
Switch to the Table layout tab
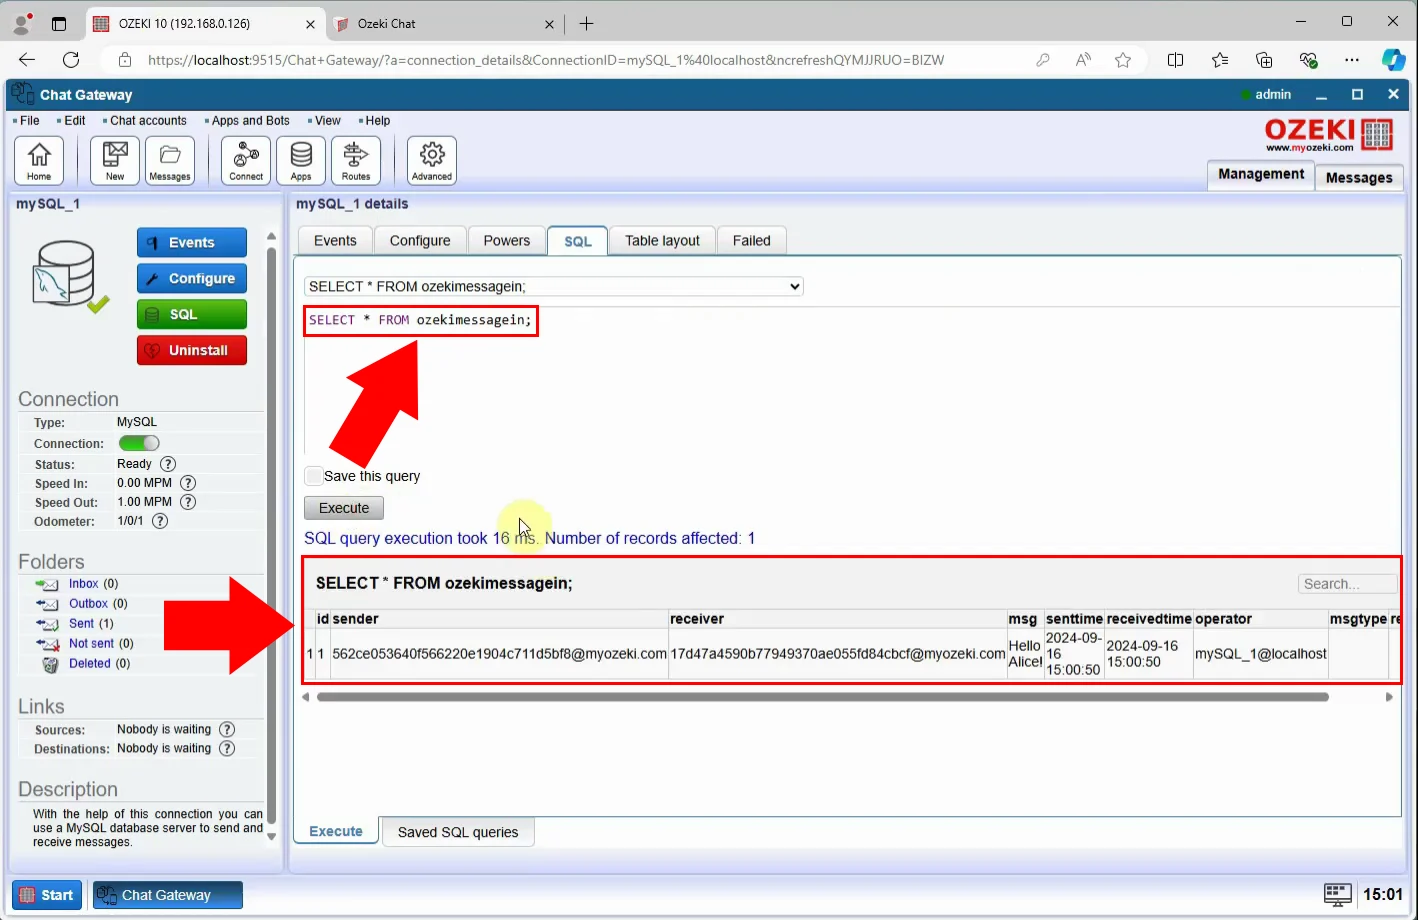point(662,241)
